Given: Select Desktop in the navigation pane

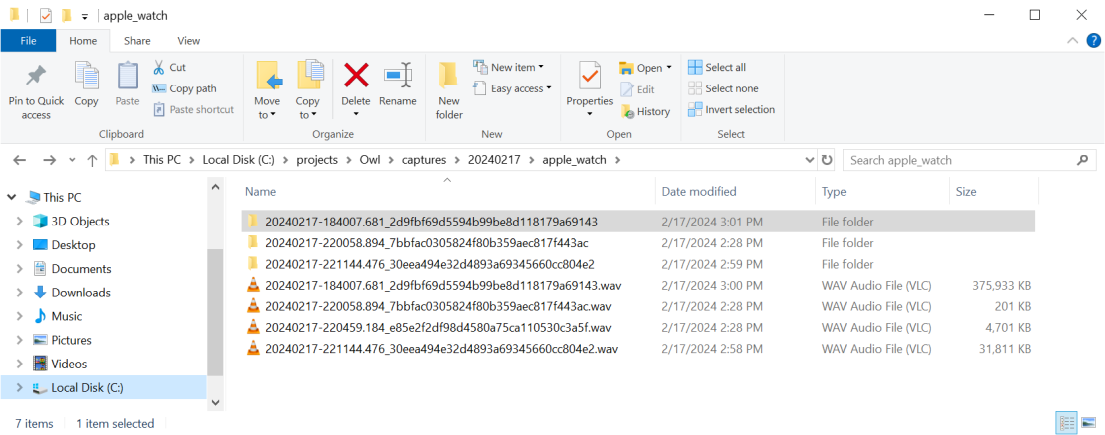Looking at the screenshot, I should pos(73,245).
